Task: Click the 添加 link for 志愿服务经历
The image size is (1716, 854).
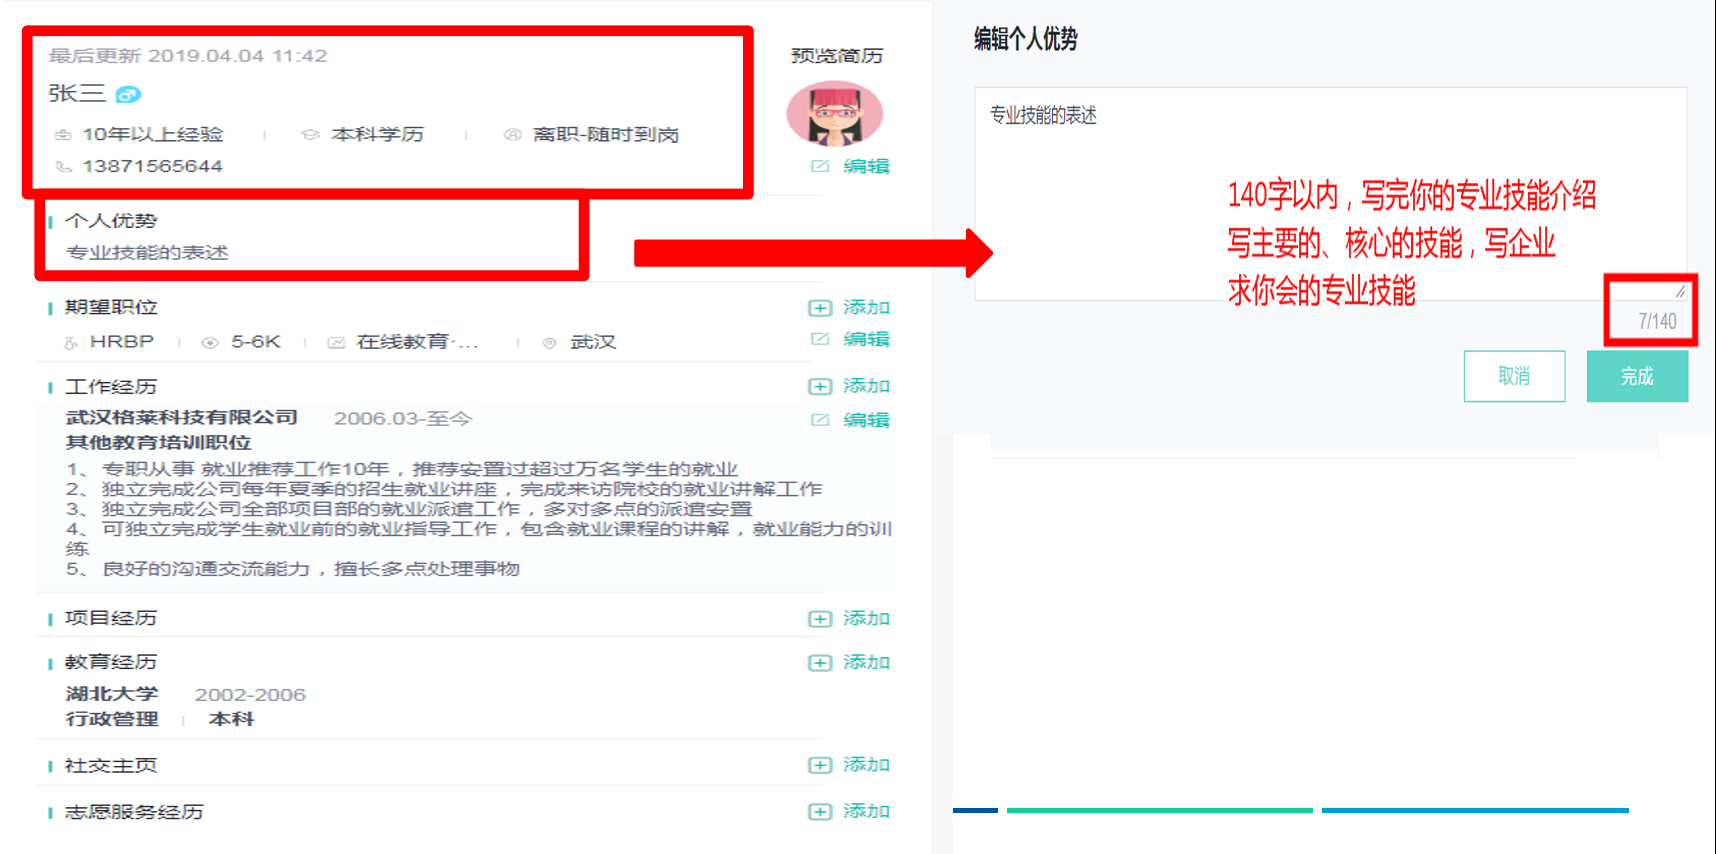Action: coord(866,811)
